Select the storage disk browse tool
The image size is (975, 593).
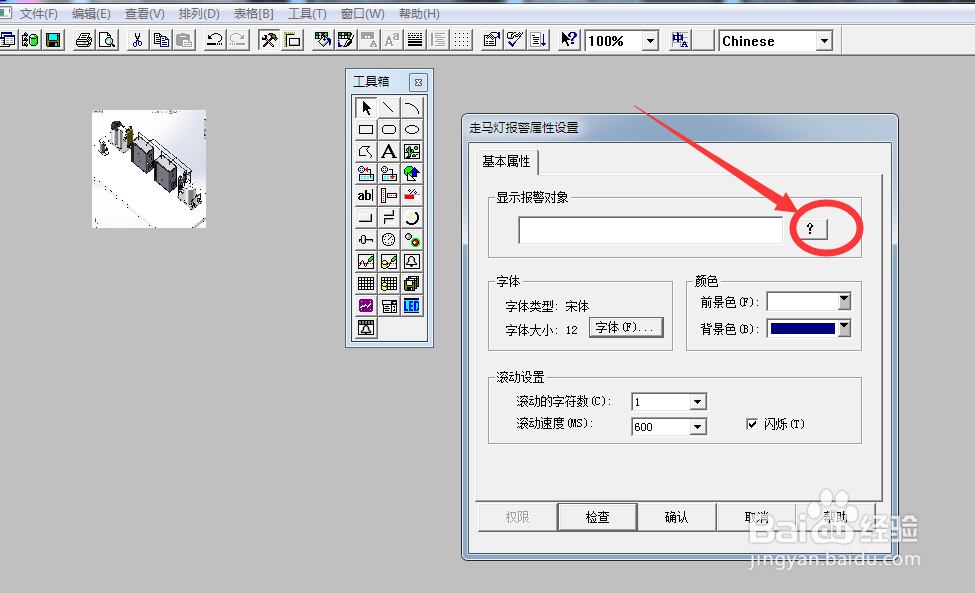[x=412, y=284]
